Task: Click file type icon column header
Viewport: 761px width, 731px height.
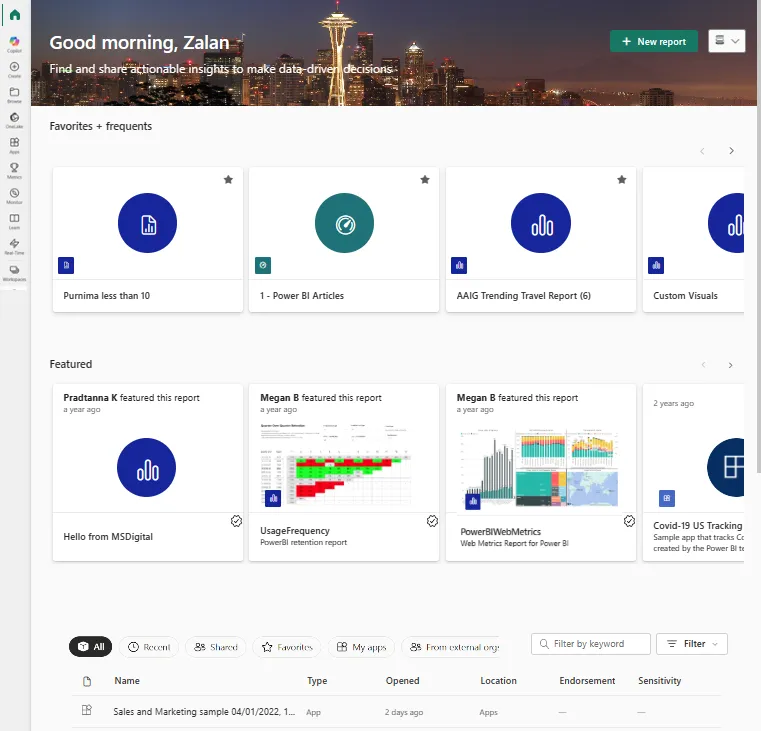Action: [x=87, y=681]
